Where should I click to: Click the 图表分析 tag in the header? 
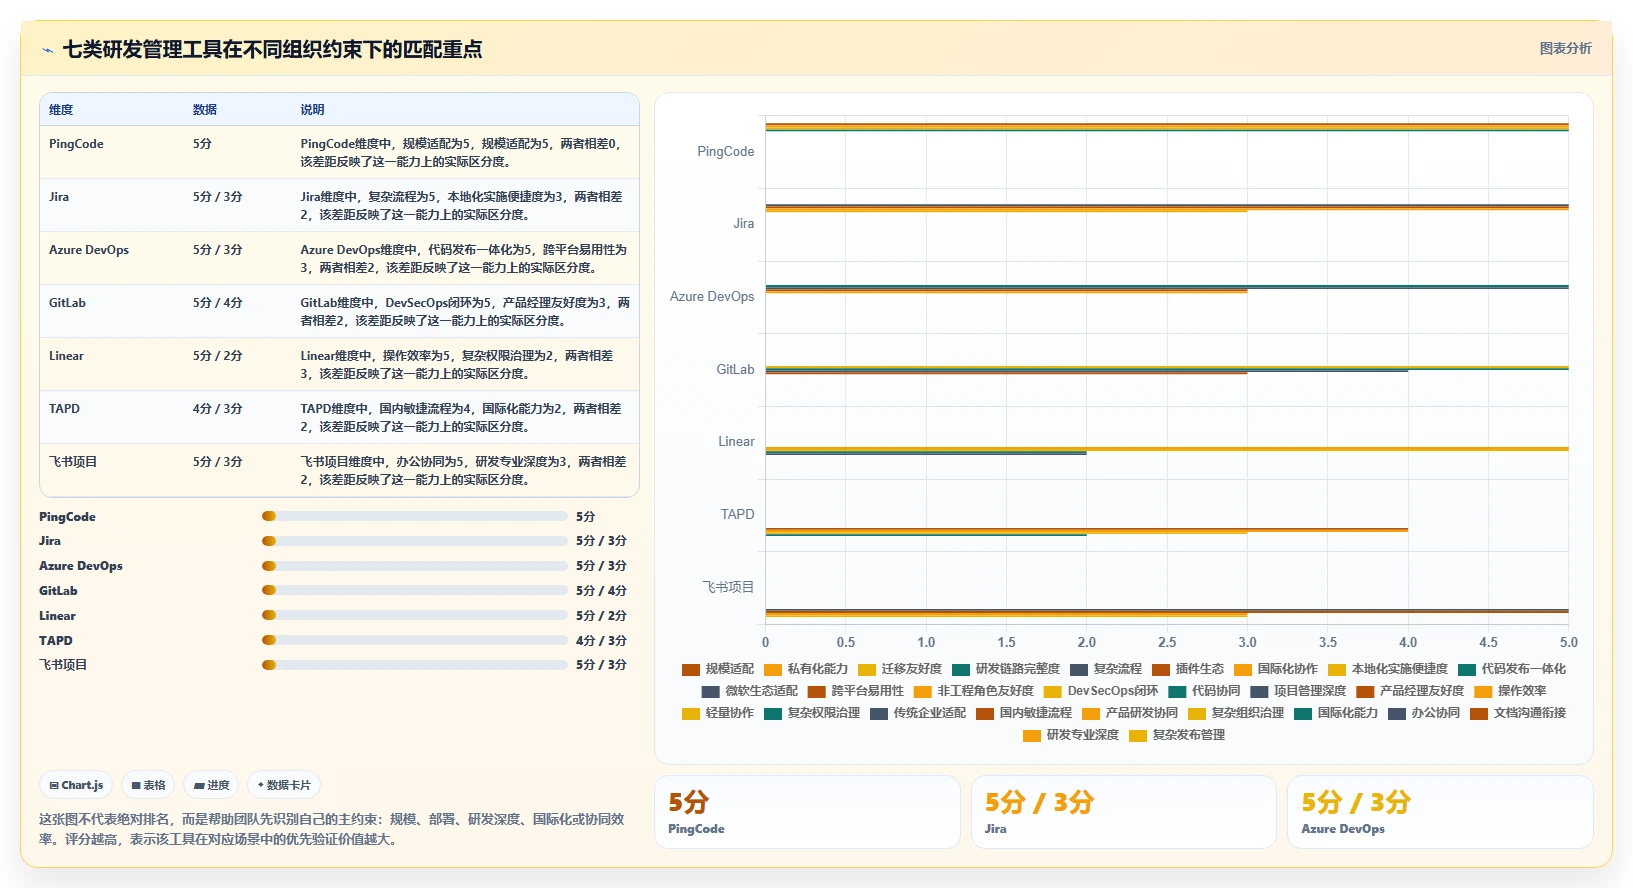[x=1565, y=48]
